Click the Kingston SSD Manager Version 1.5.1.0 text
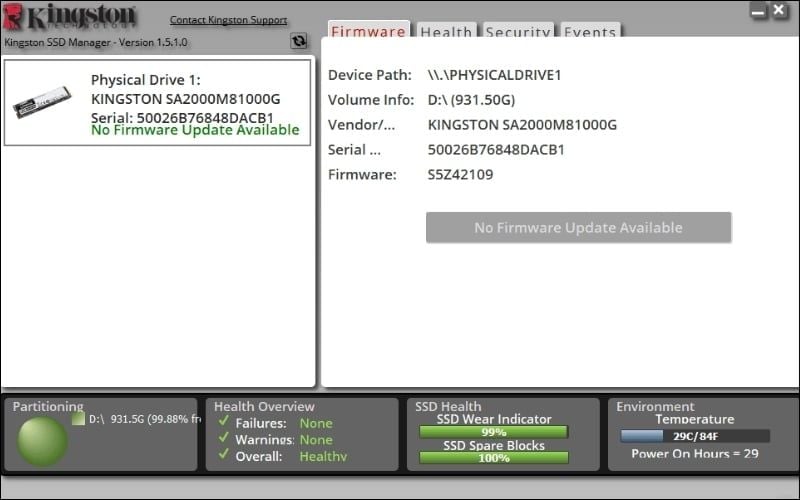 (96, 42)
